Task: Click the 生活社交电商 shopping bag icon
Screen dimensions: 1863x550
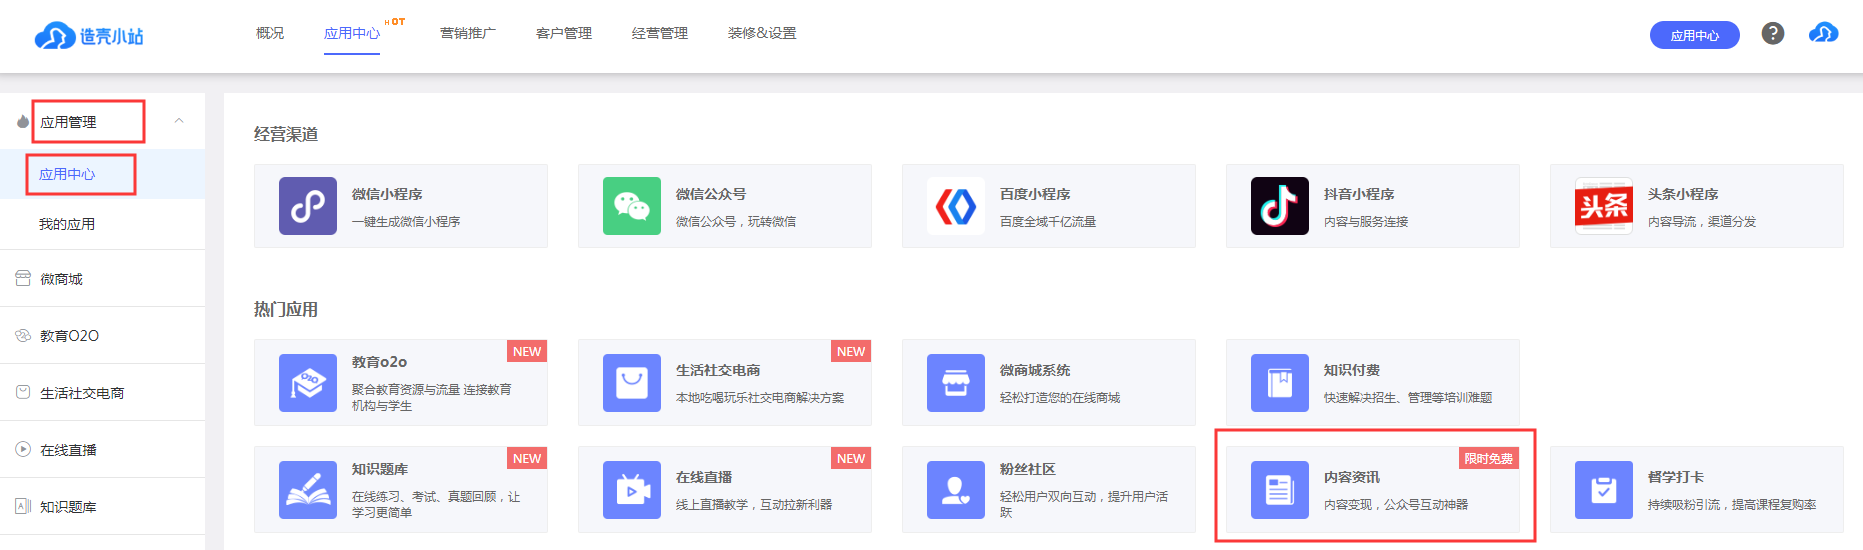Action: tap(632, 383)
